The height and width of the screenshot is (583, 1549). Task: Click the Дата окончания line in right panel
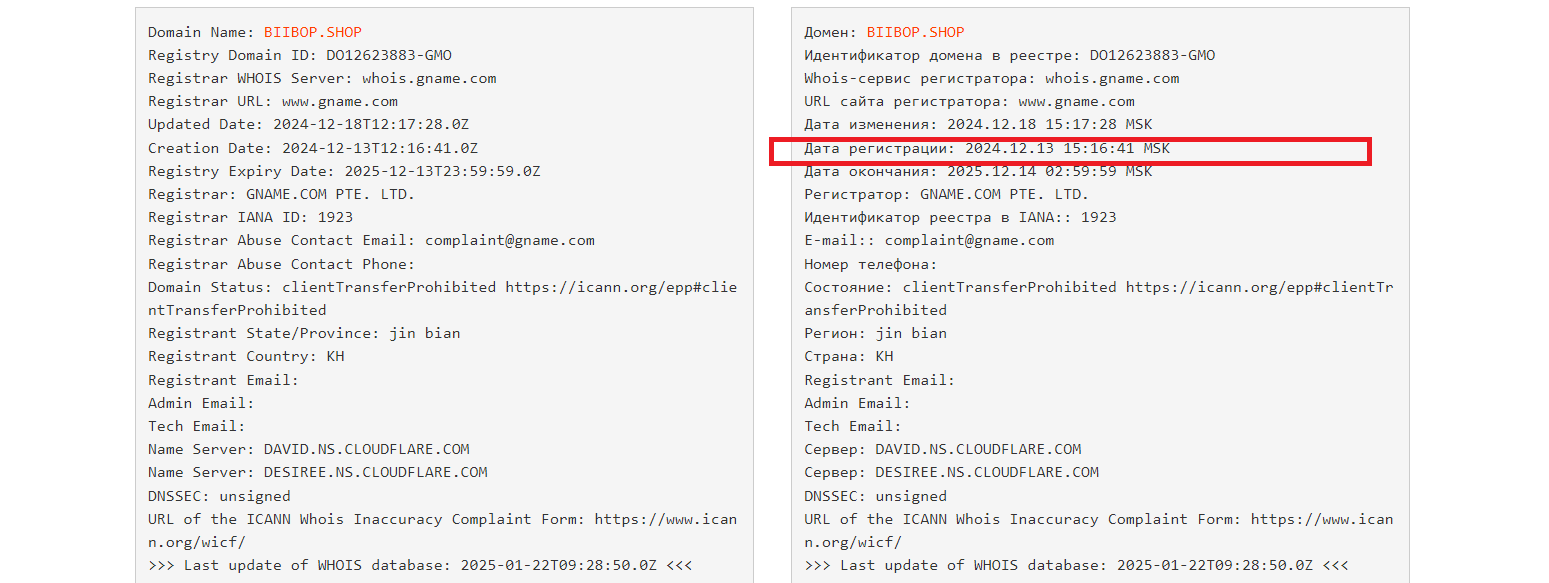[978, 171]
